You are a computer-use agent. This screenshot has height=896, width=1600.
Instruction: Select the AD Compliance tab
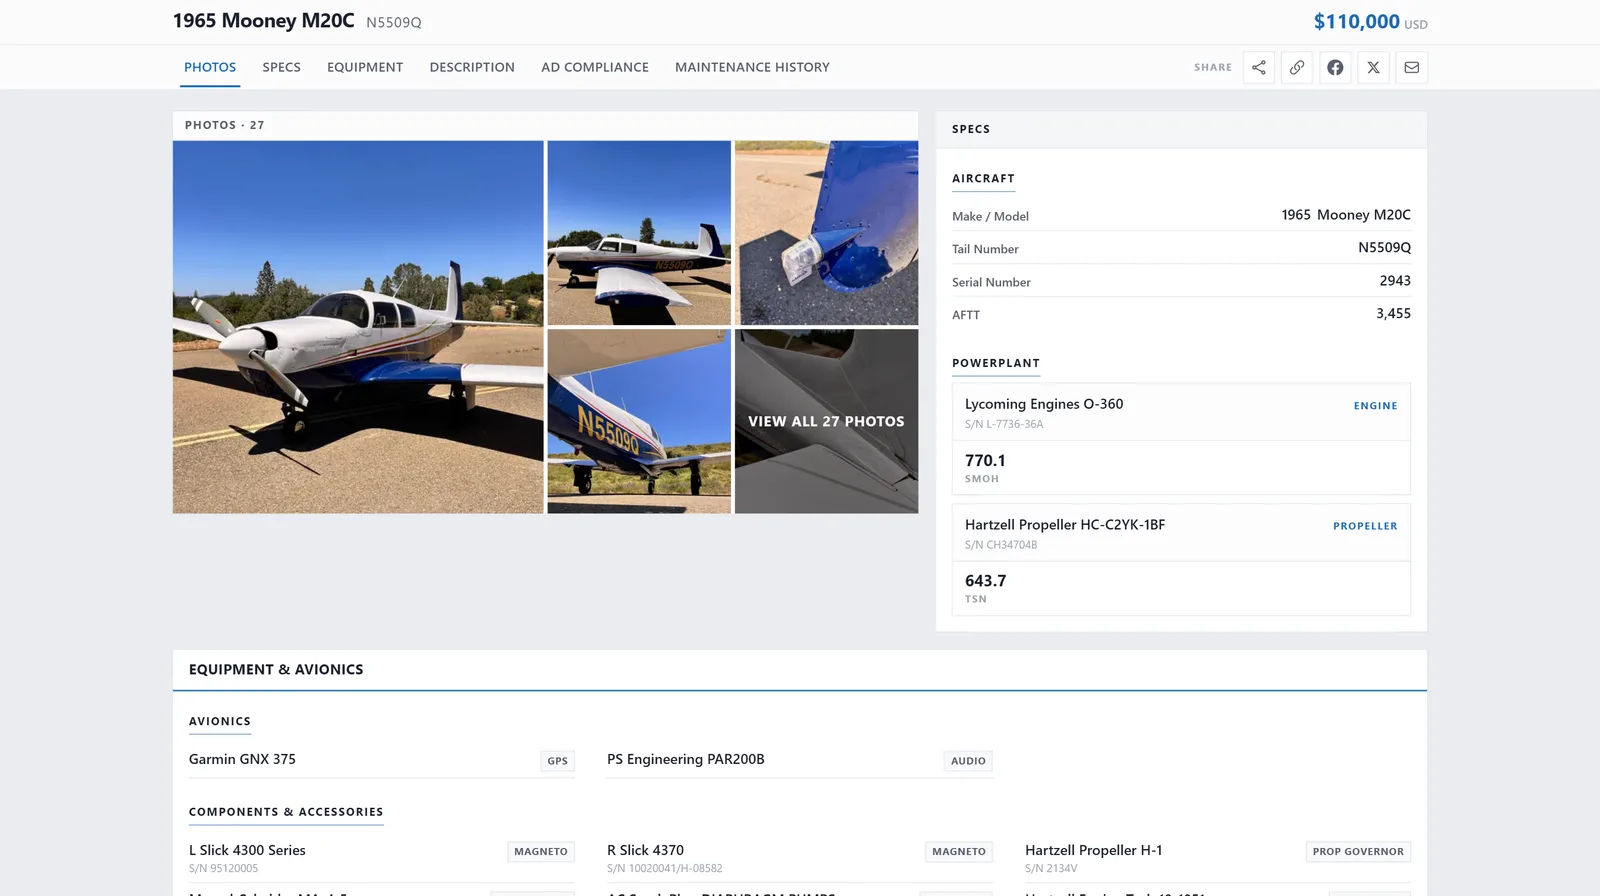tap(595, 67)
